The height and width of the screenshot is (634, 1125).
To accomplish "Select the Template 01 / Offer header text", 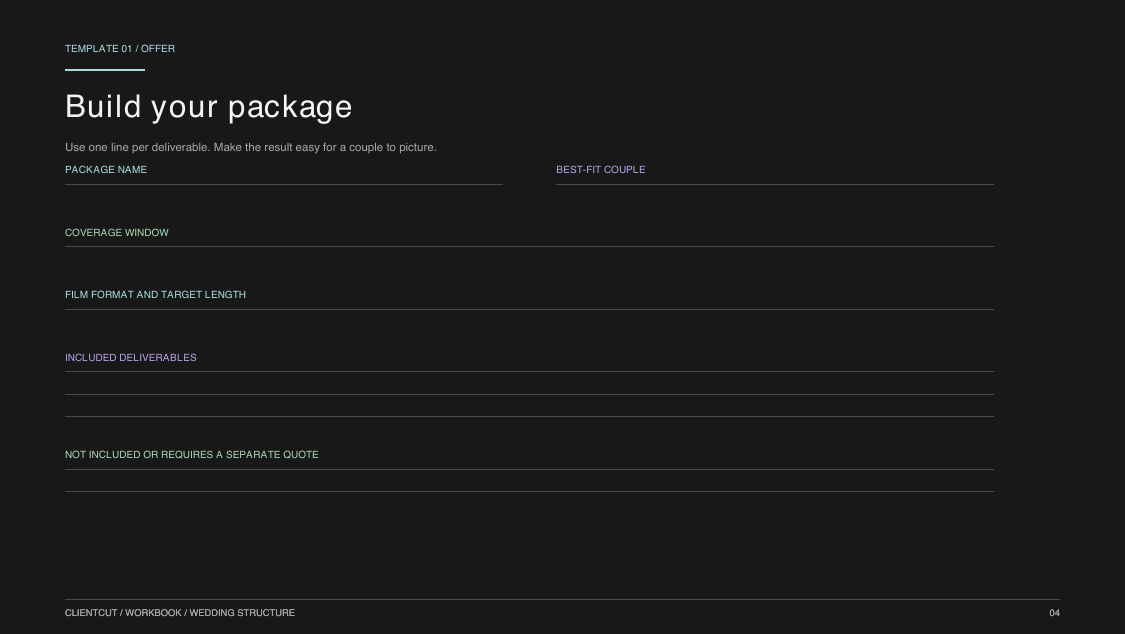I will (x=120, y=49).
